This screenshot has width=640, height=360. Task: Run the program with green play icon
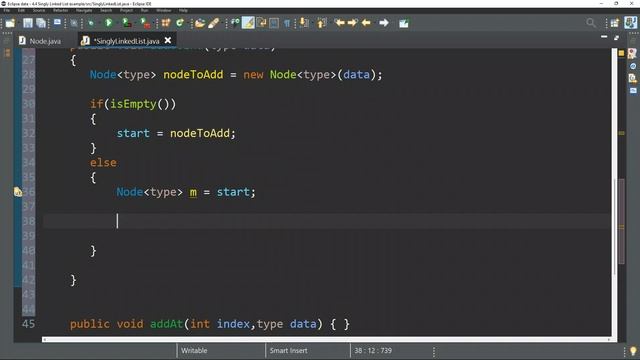tap(109, 23)
